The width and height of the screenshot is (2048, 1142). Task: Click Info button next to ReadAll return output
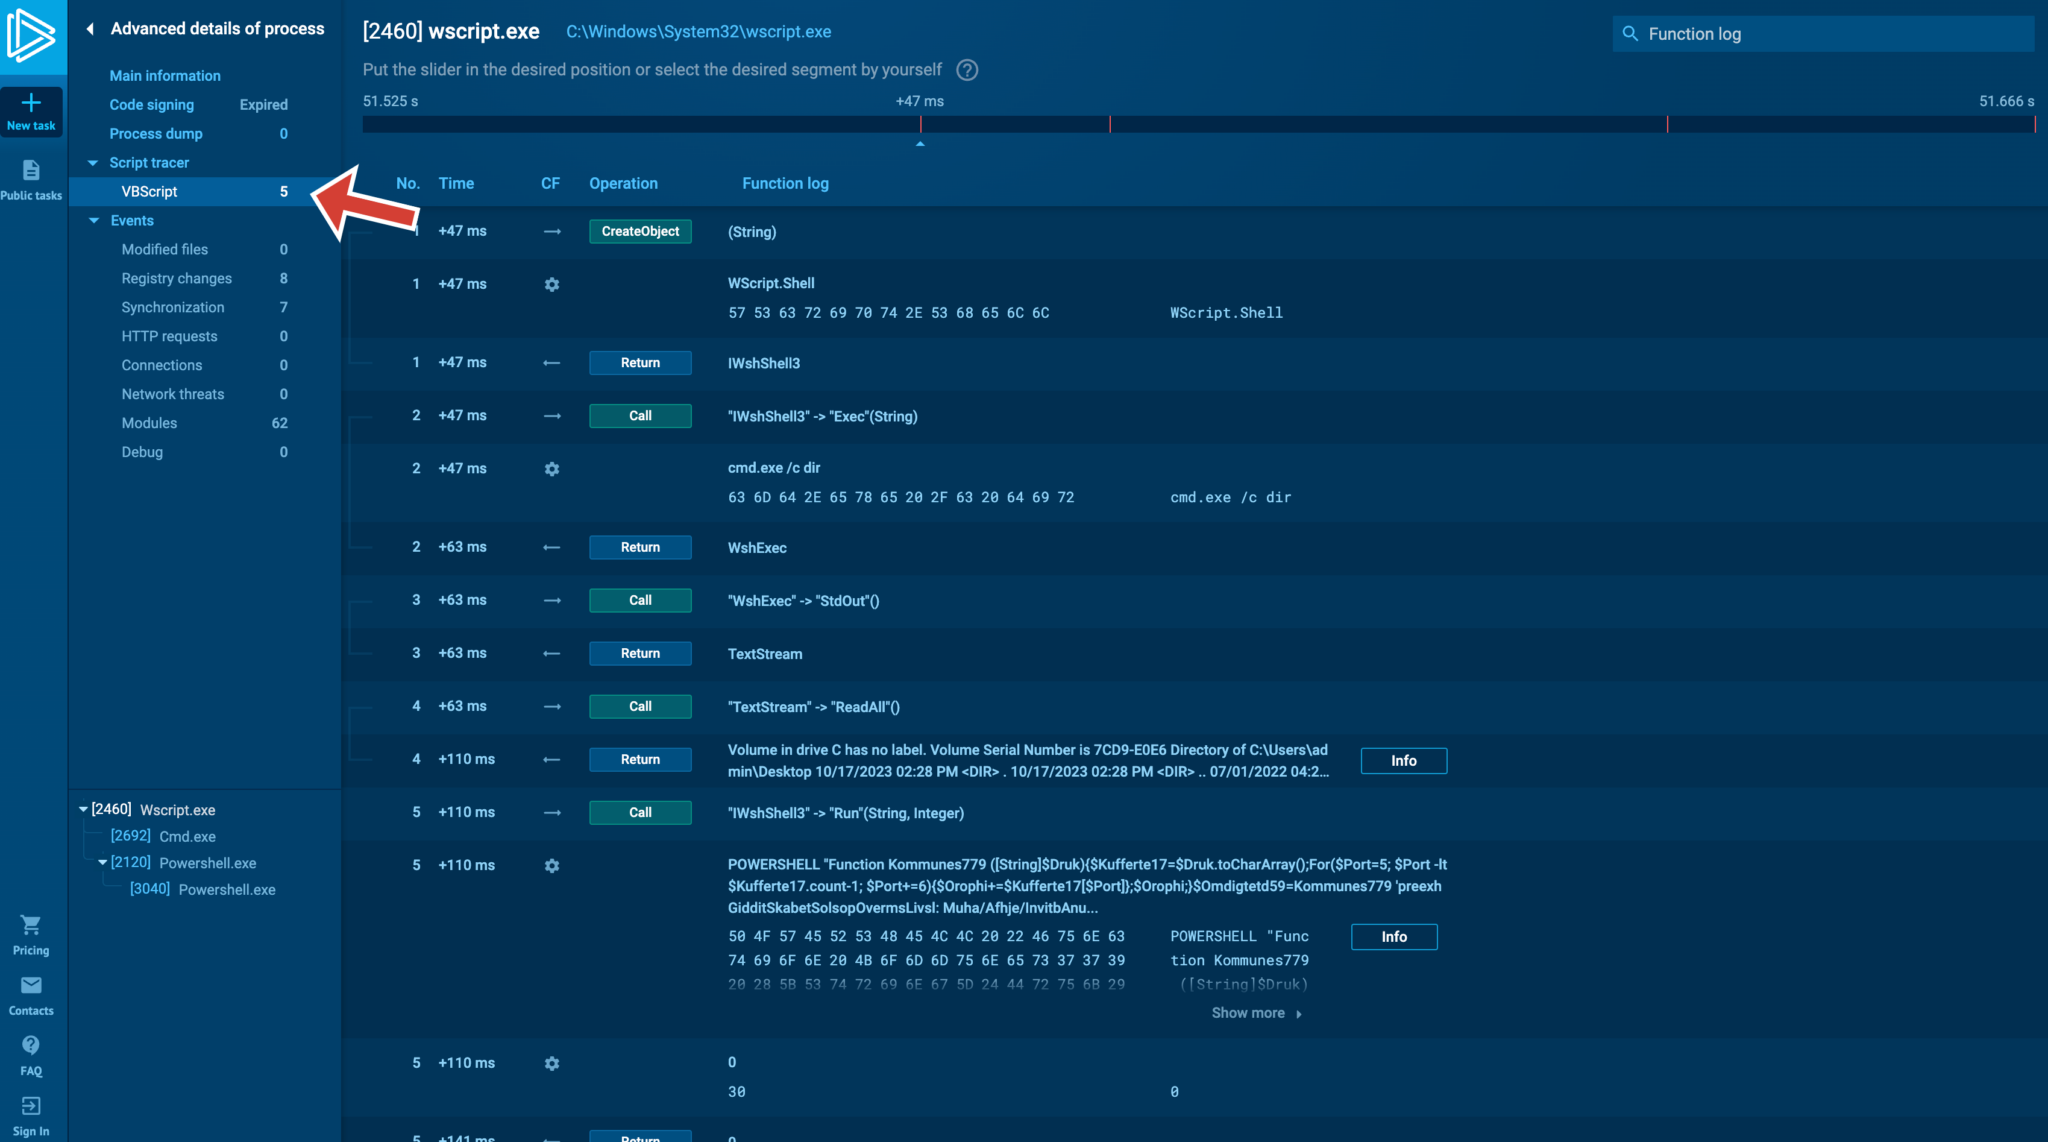point(1403,761)
